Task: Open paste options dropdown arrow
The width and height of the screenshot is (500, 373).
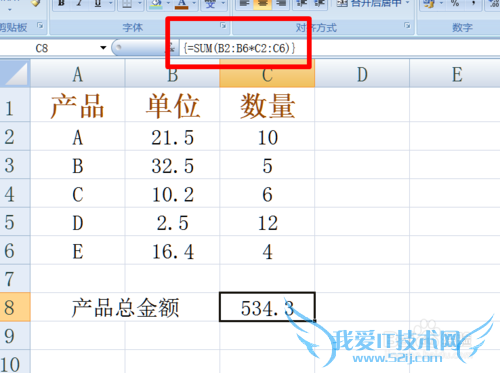Action: pyautogui.click(x=9, y=9)
